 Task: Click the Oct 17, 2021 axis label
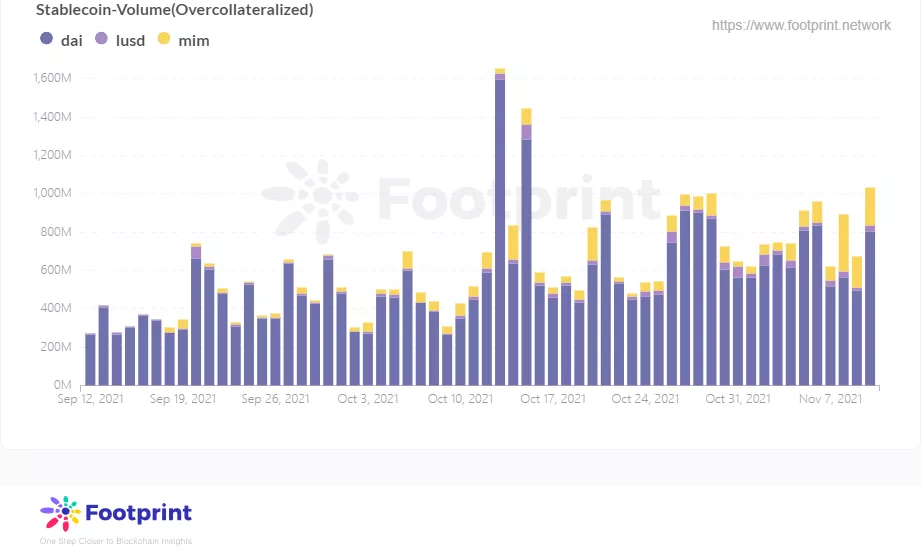[x=553, y=399]
